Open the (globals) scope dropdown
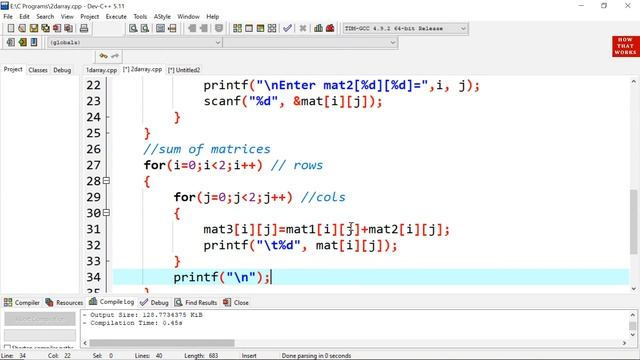 (218, 42)
